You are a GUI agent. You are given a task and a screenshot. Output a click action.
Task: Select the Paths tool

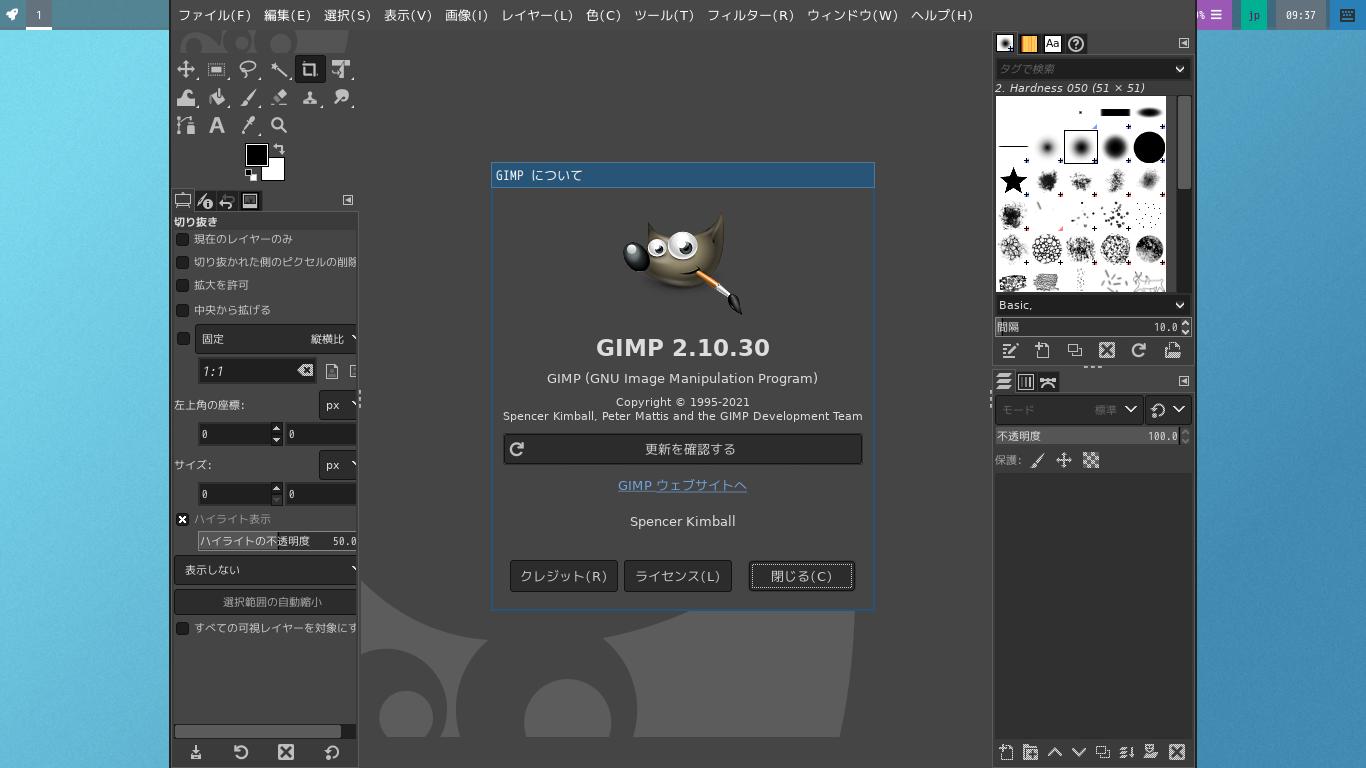tap(186, 125)
